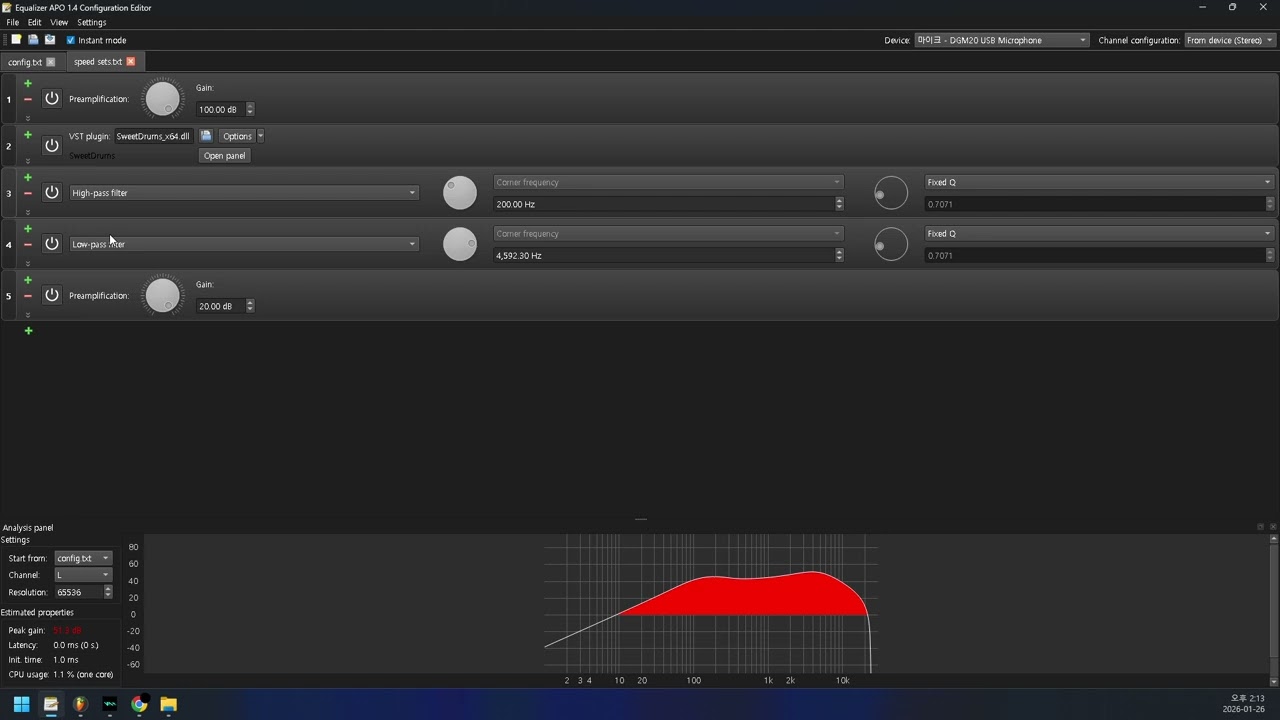
Task: Toggle power for the VST plugin row
Action: [52, 145]
